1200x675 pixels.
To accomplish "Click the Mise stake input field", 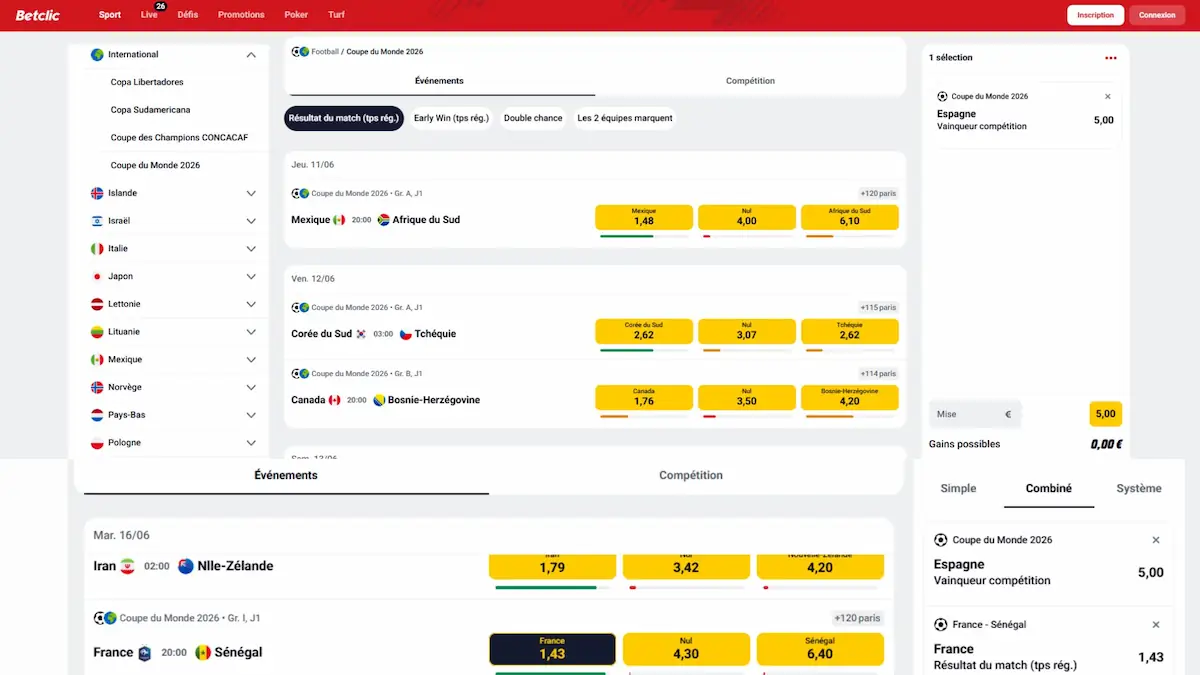I will tap(975, 414).
